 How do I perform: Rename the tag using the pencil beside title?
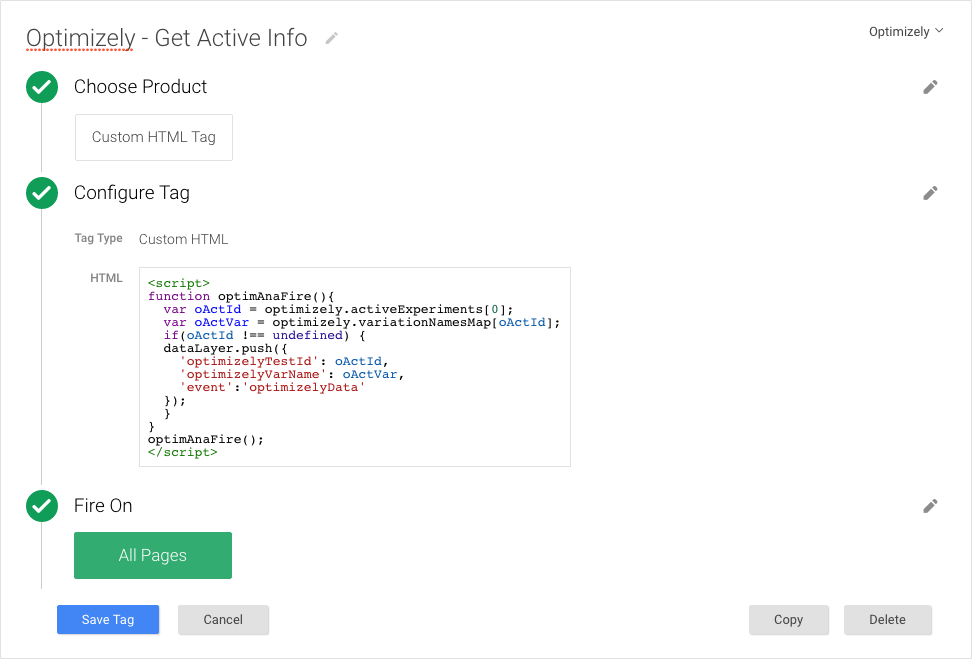[330, 37]
